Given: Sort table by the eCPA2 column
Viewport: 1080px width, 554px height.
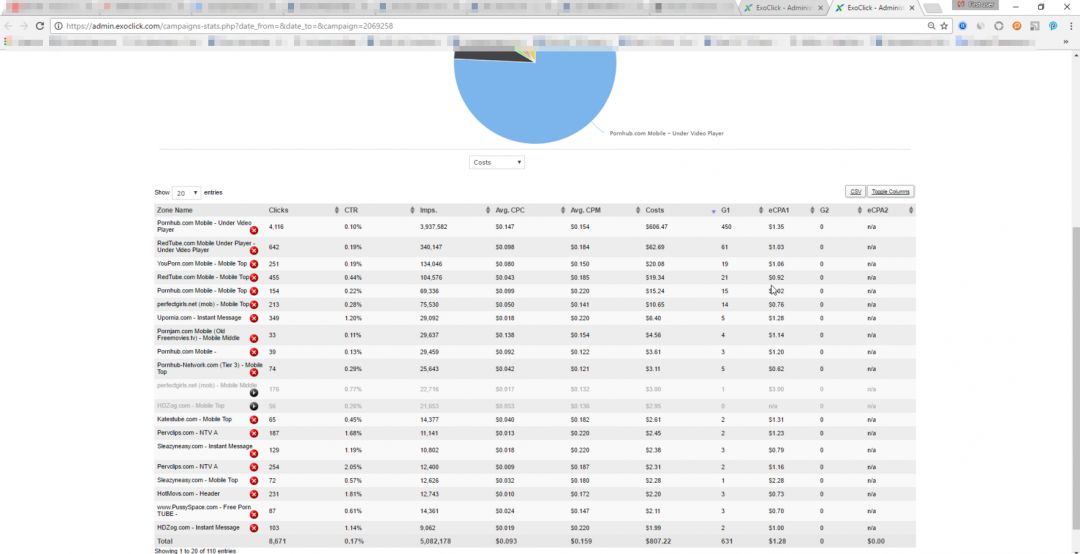Looking at the screenshot, I should 890,210.
